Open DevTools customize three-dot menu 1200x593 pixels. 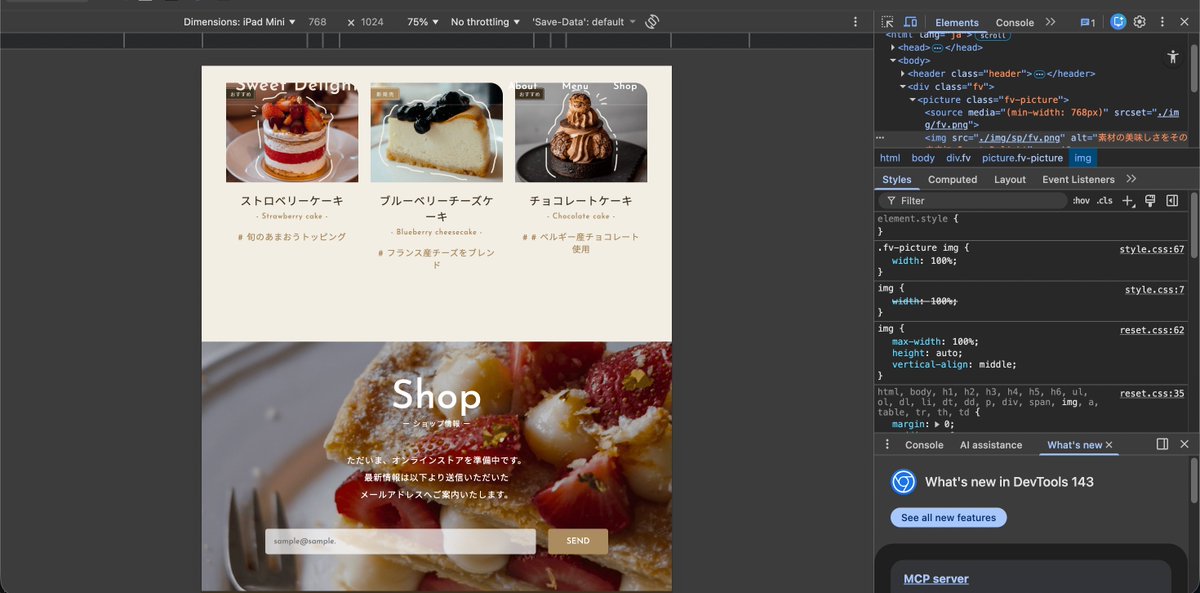pos(1162,21)
